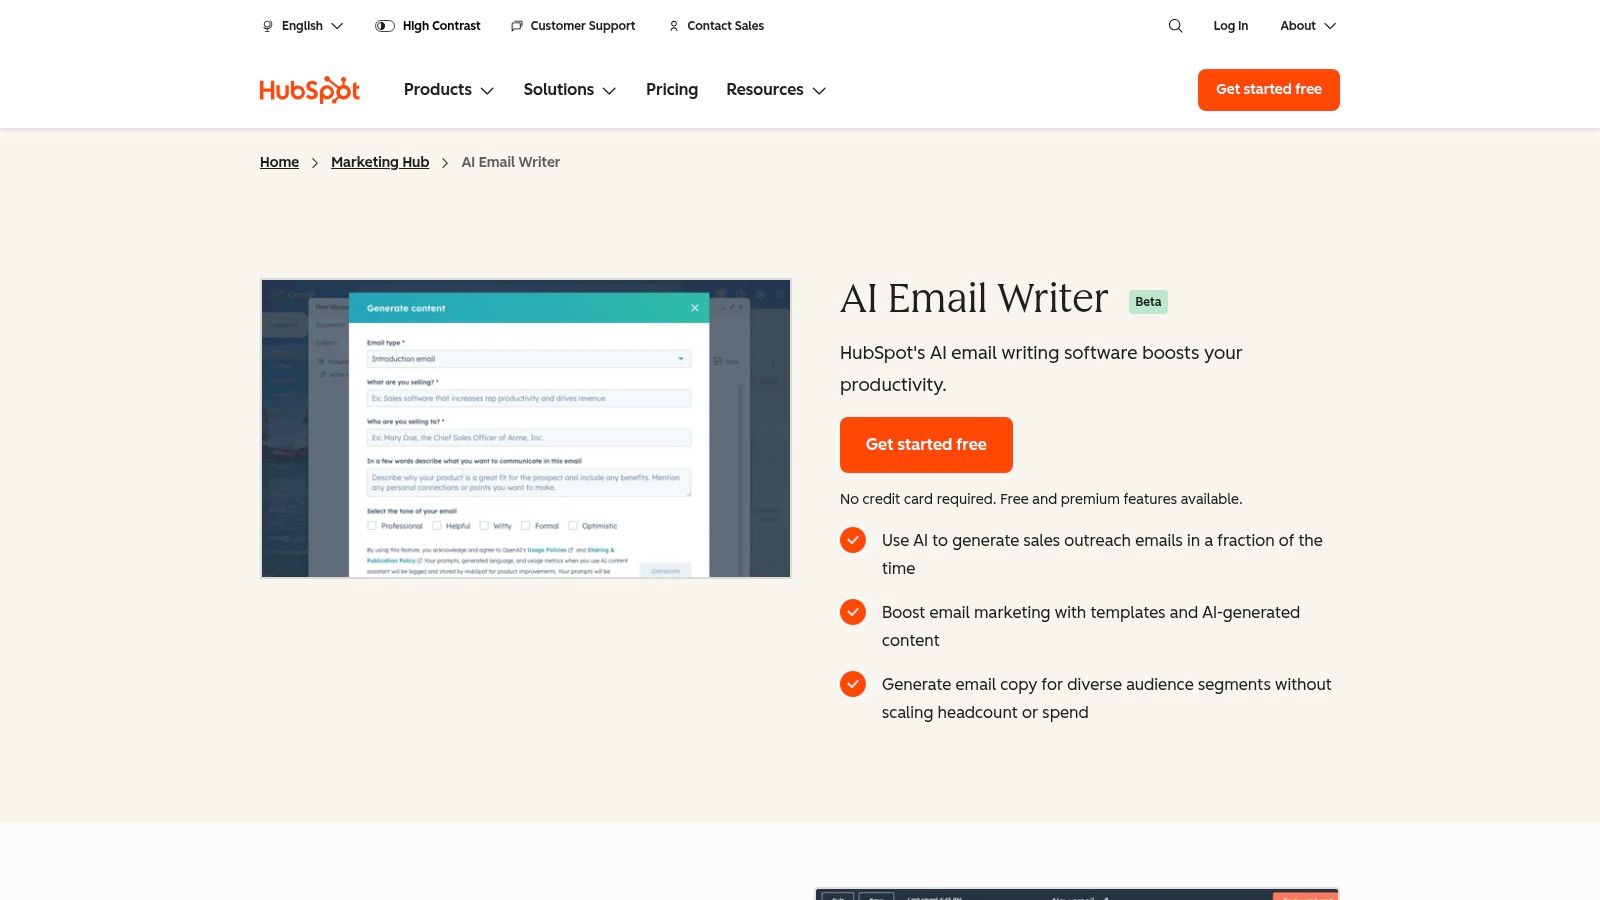Expand the Resources menu

[776, 90]
